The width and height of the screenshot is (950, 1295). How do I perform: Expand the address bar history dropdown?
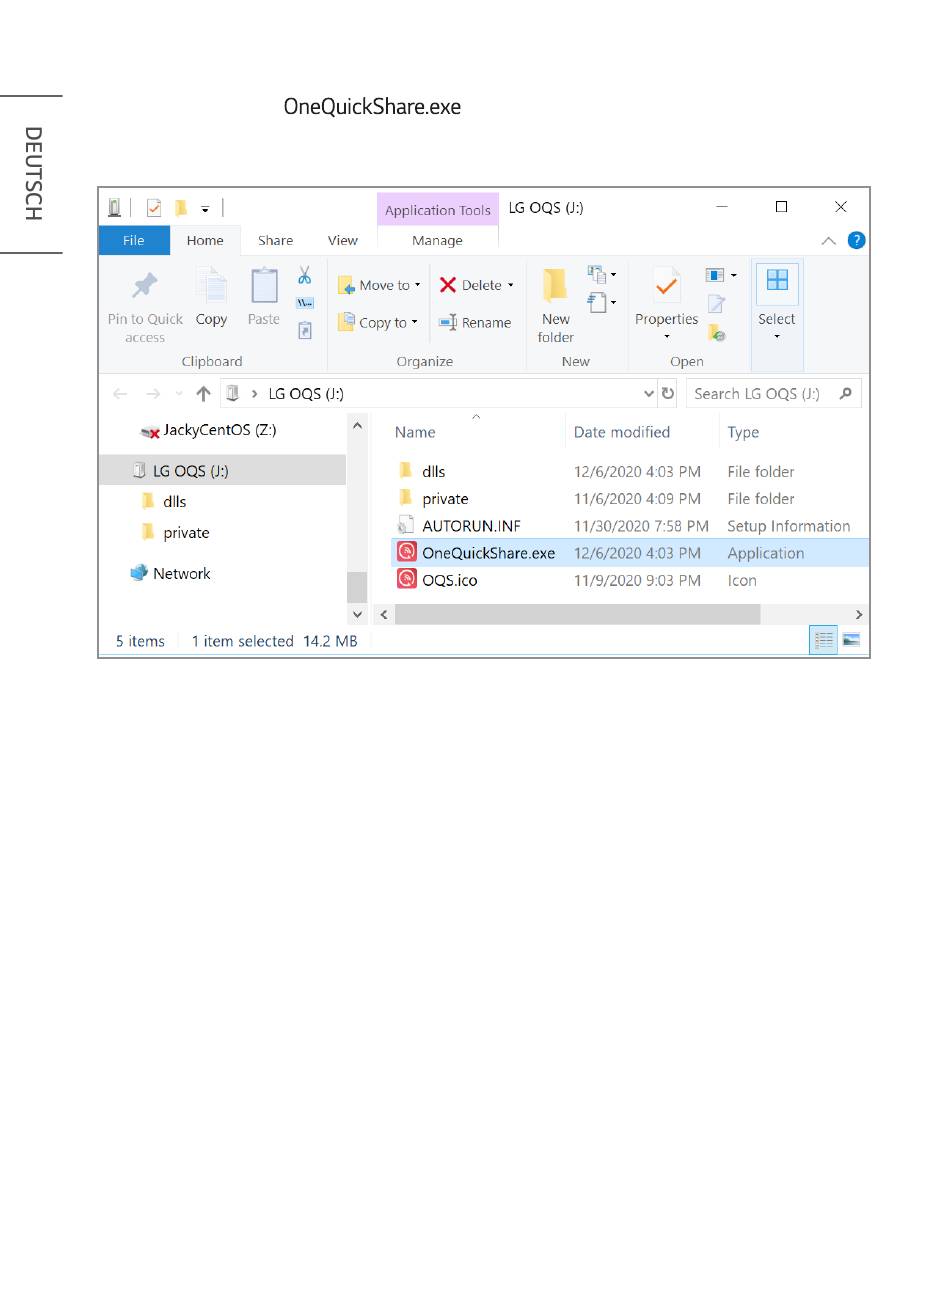click(649, 394)
